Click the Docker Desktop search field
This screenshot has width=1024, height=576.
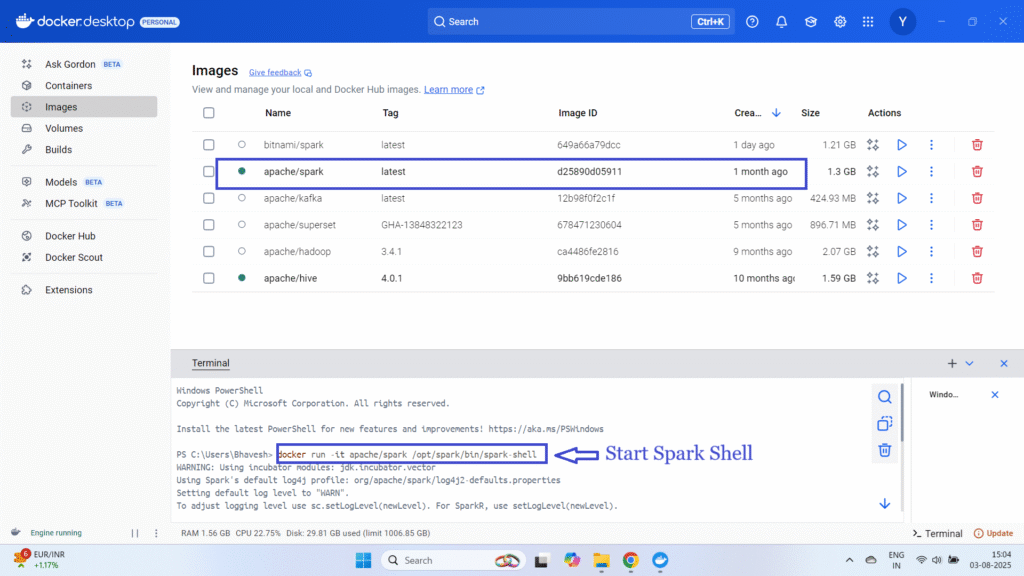point(581,22)
